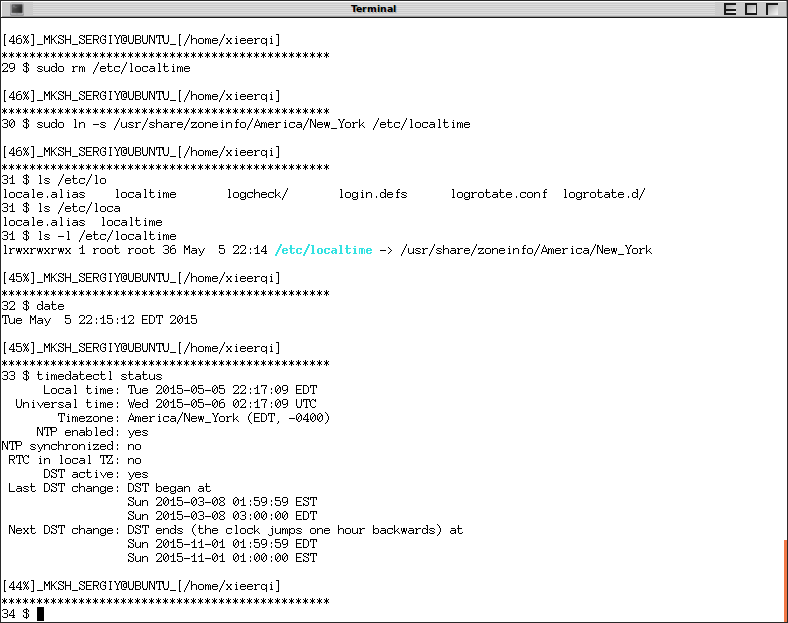
Task: Click the 'DST active: yes' row
Action: pyautogui.click(x=96, y=474)
